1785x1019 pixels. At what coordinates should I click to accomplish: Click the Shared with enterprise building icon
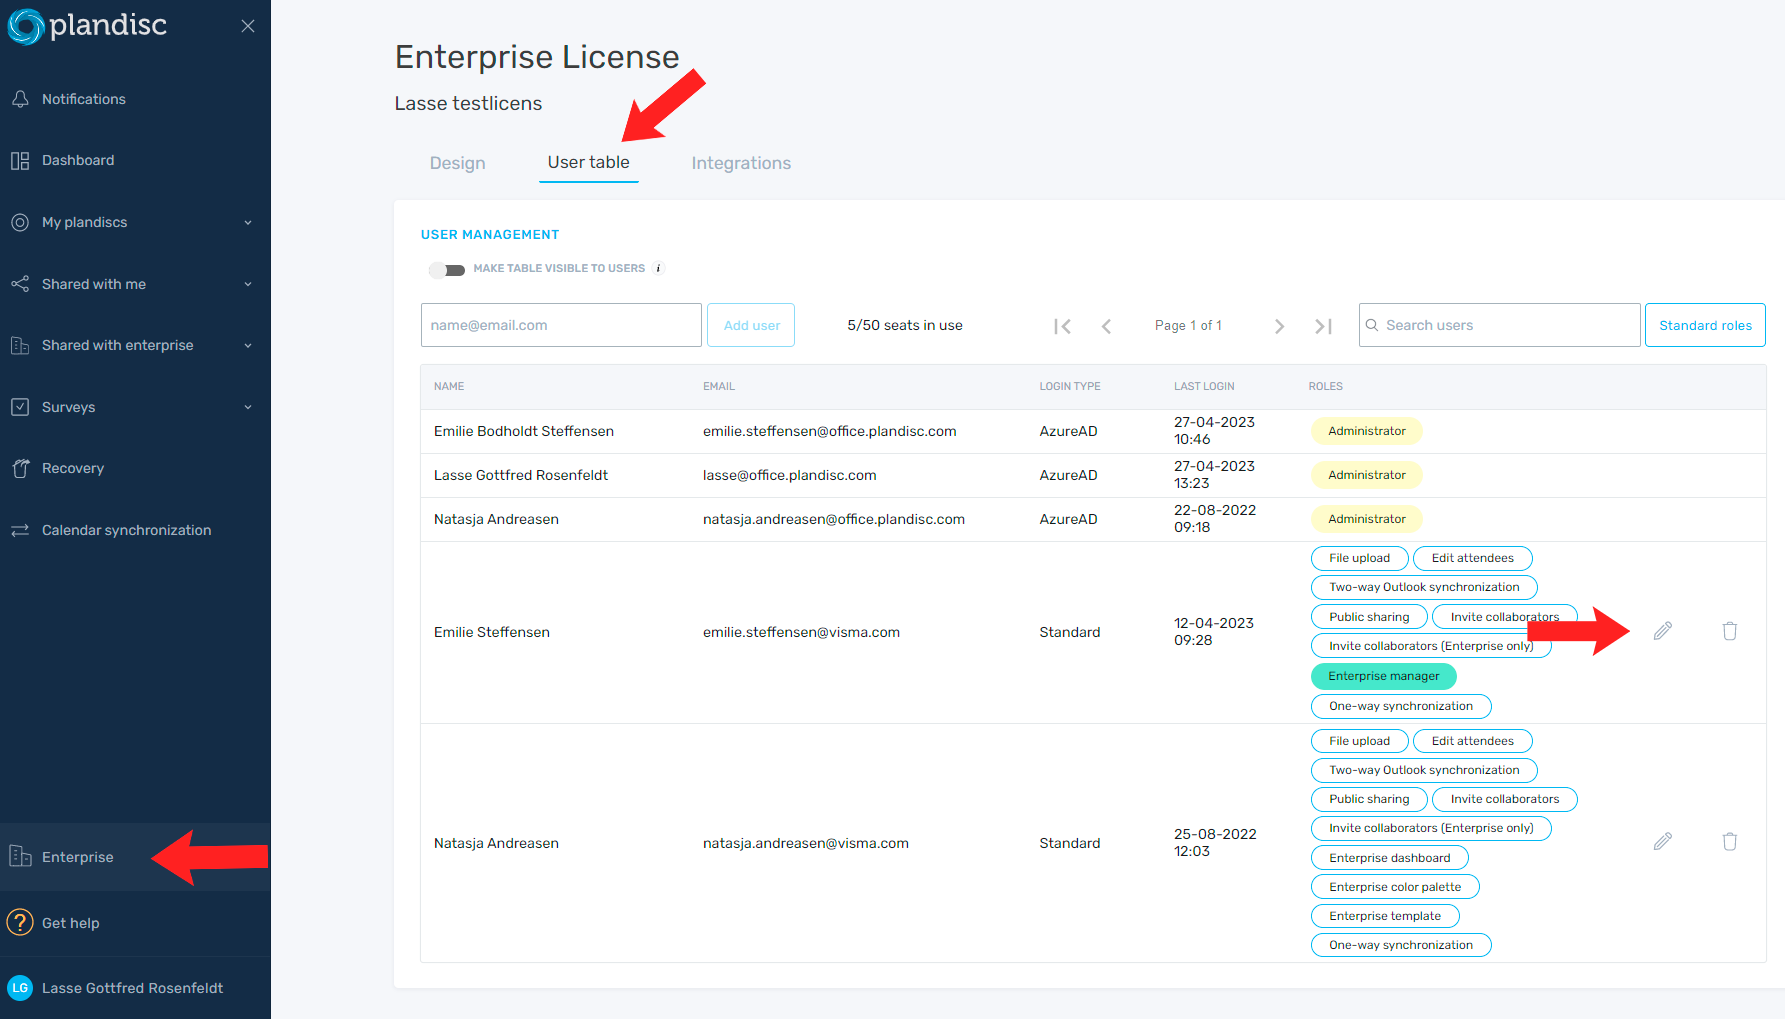pyautogui.click(x=20, y=346)
